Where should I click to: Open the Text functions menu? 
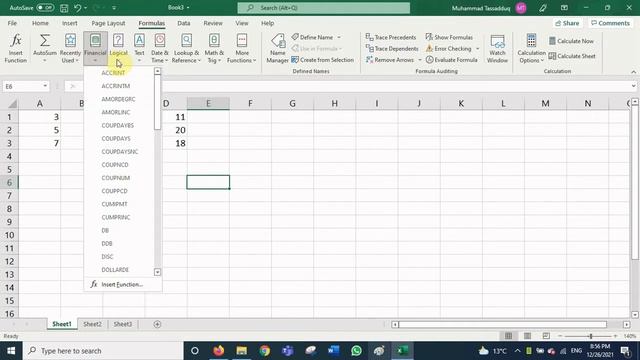pos(139,48)
